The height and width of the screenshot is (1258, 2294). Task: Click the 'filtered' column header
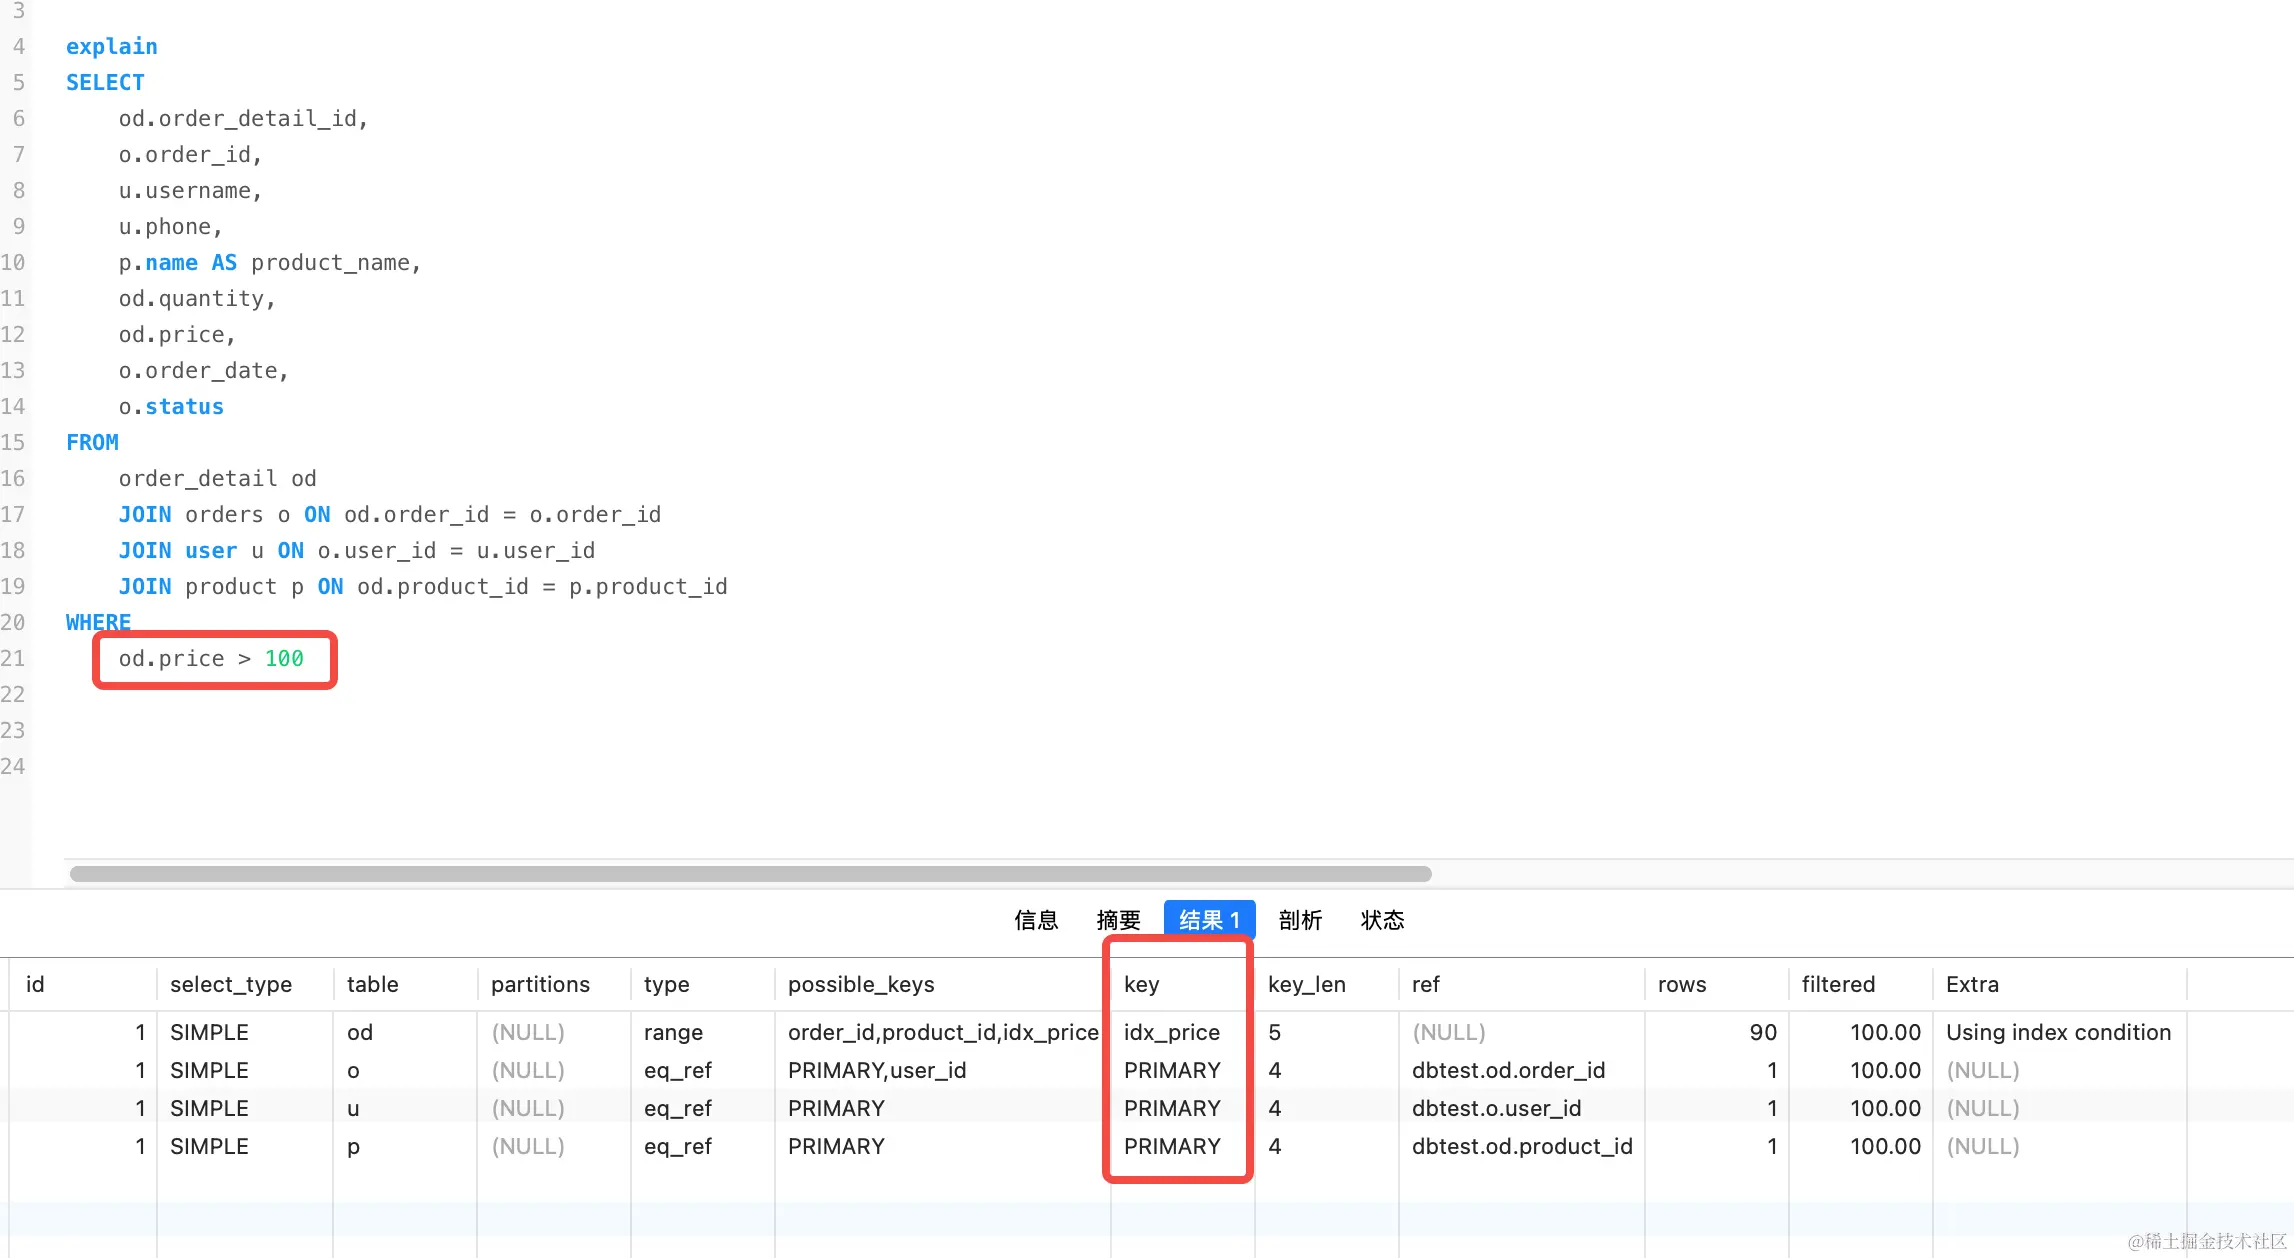tap(1837, 984)
